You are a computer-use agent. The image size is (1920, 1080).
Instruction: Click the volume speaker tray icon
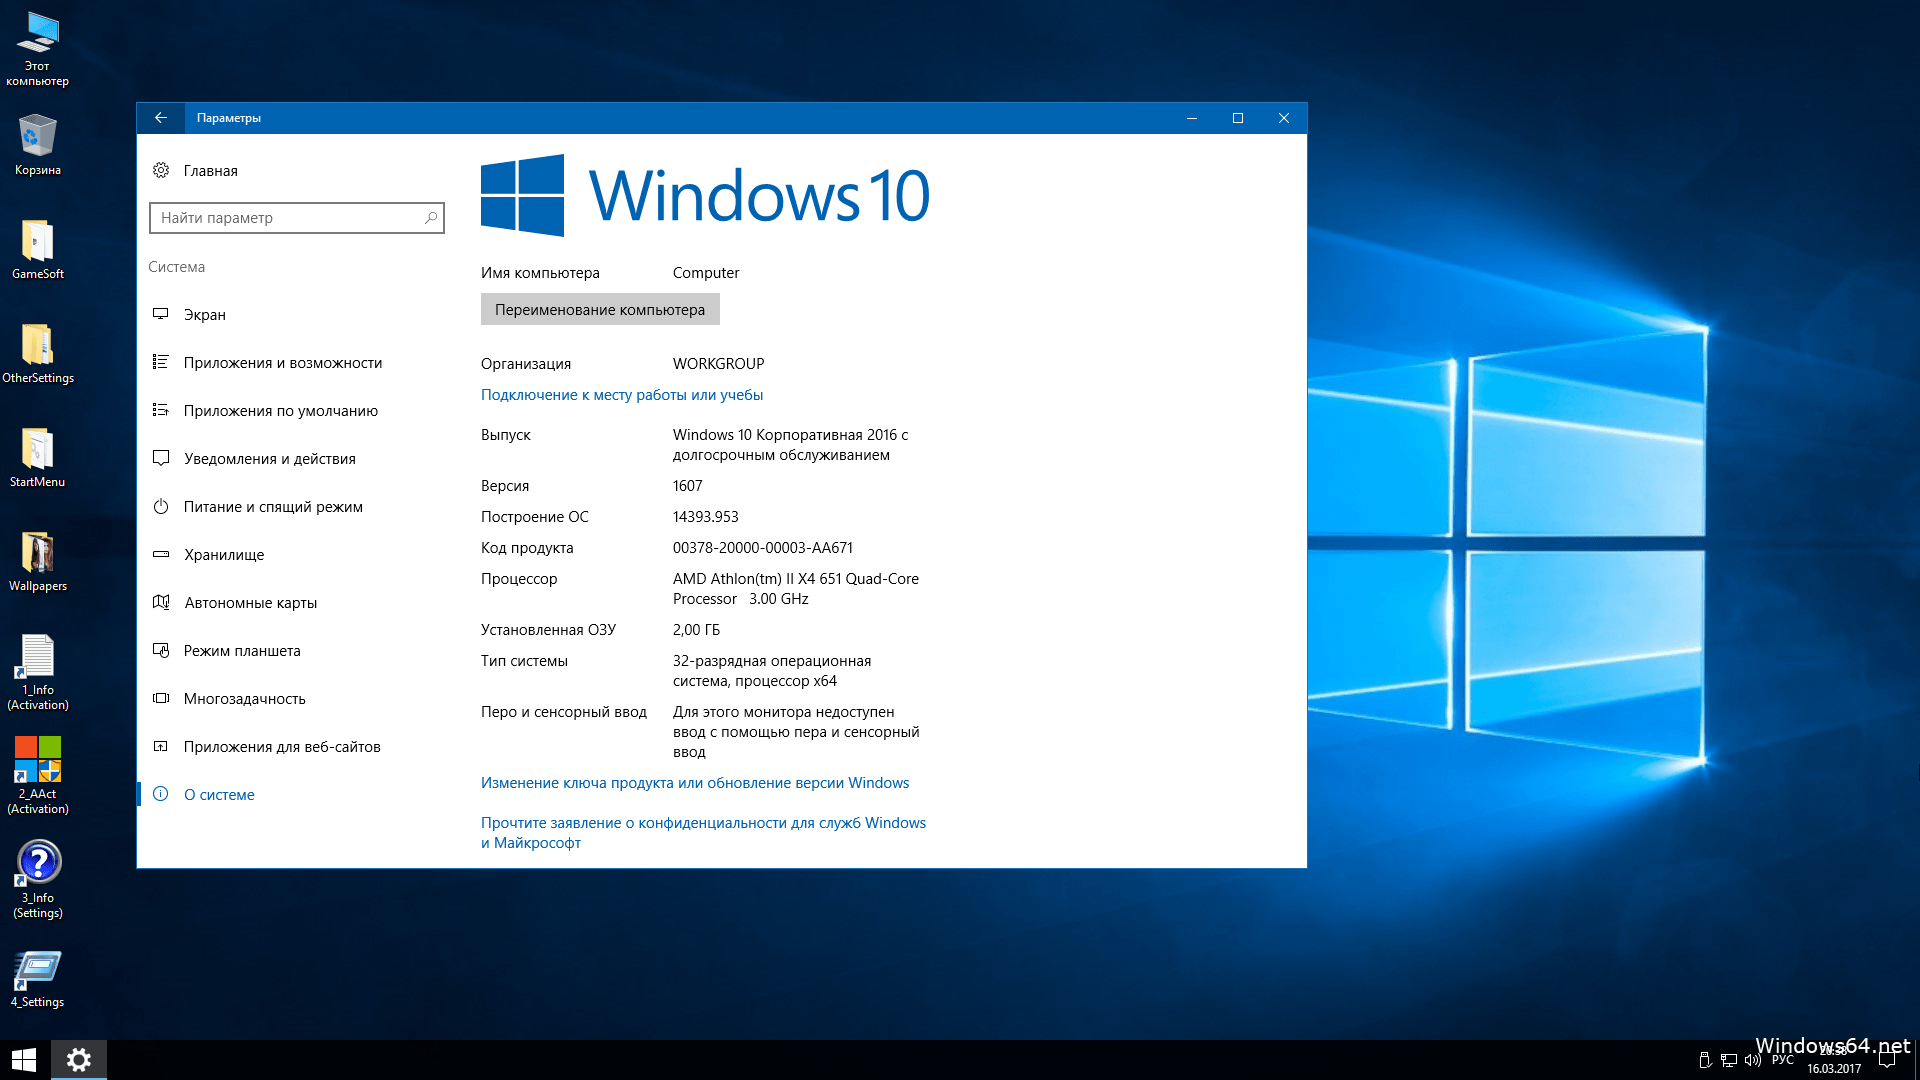(x=1752, y=1060)
